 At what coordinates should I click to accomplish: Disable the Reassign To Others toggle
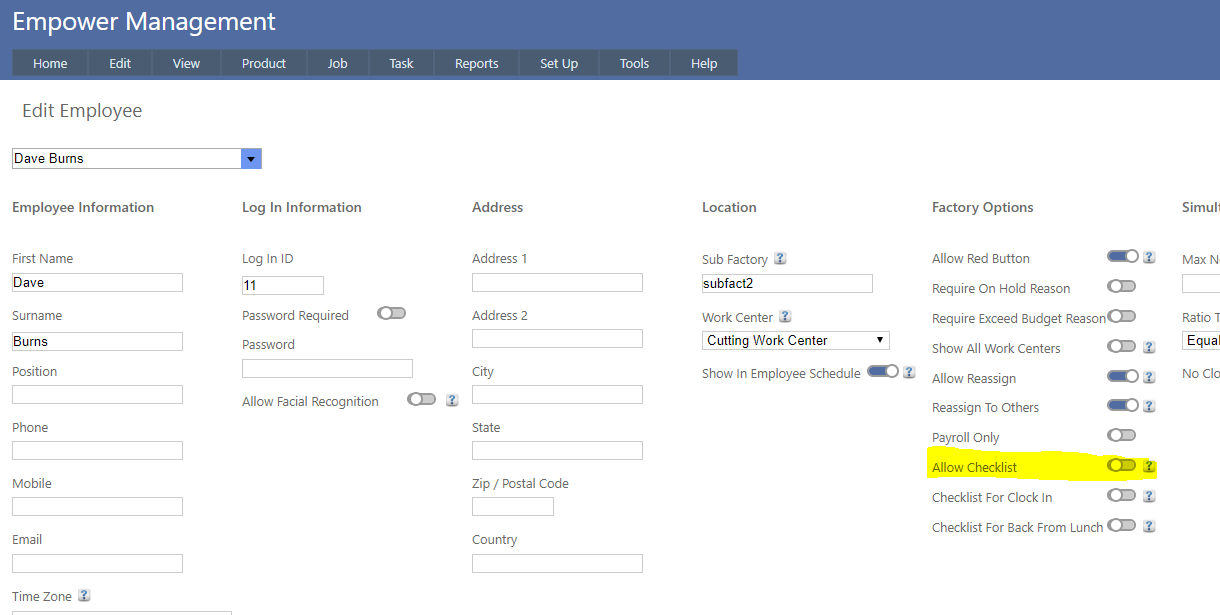coord(1122,406)
